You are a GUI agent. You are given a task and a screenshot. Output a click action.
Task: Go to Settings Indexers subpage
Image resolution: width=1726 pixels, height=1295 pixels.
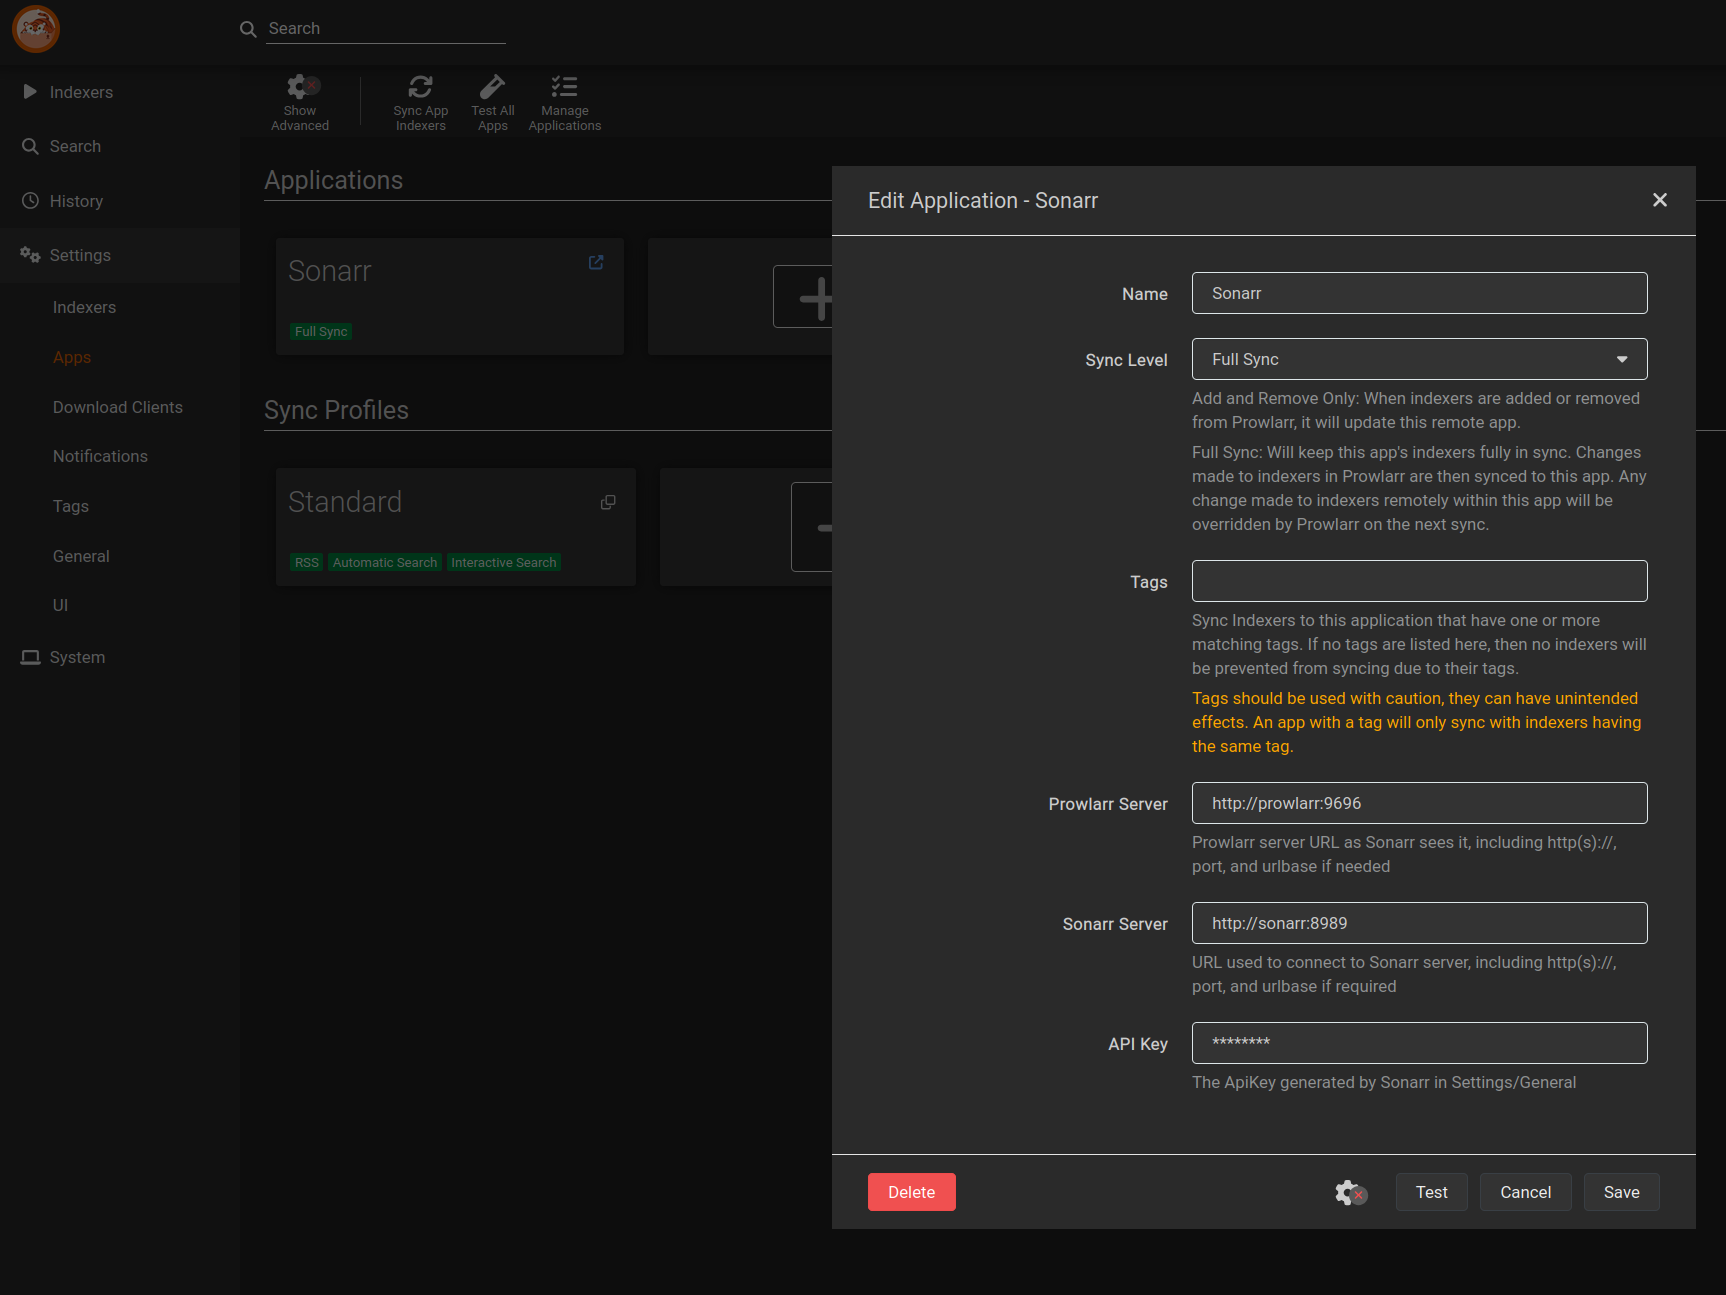point(84,307)
